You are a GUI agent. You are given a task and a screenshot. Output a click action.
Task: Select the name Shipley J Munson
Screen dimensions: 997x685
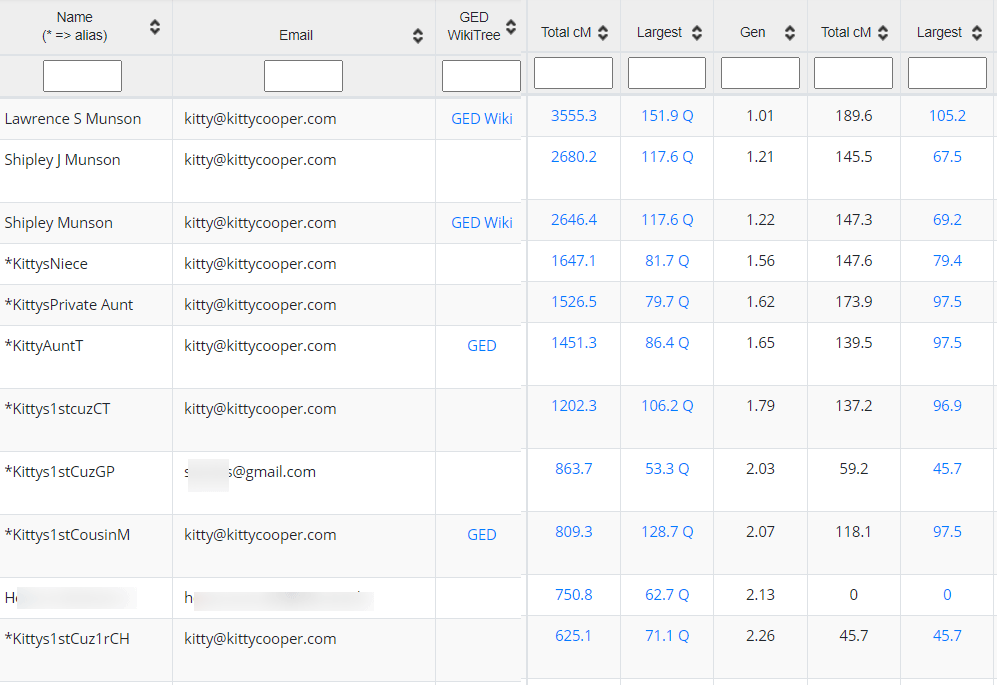coord(62,160)
